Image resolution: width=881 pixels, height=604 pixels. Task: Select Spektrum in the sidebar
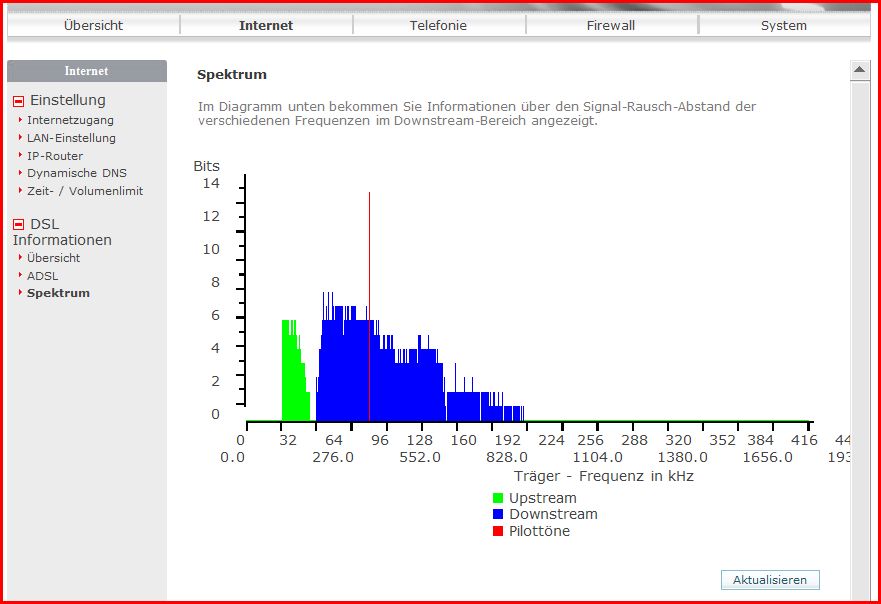pos(58,293)
